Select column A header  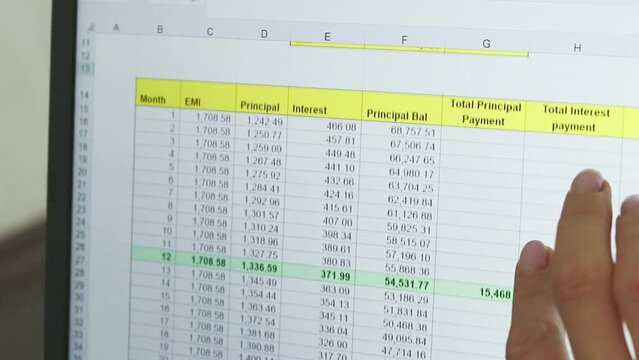click(x=116, y=28)
